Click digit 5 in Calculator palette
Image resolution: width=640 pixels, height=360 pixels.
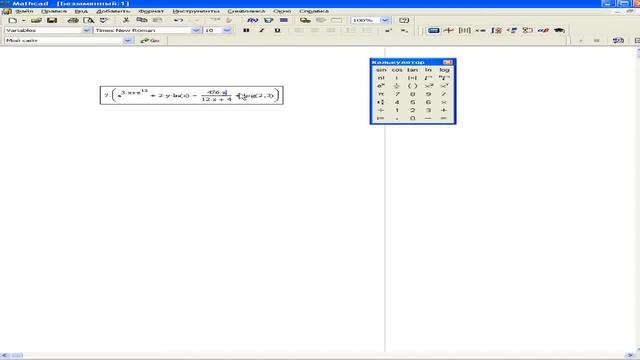point(412,102)
